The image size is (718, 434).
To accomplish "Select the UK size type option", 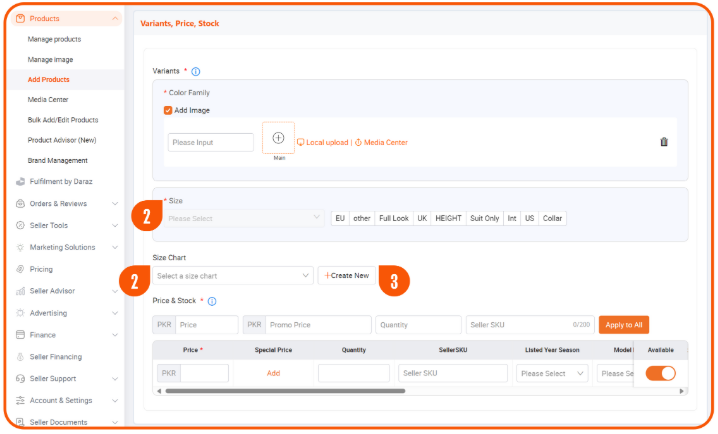I will click(422, 218).
